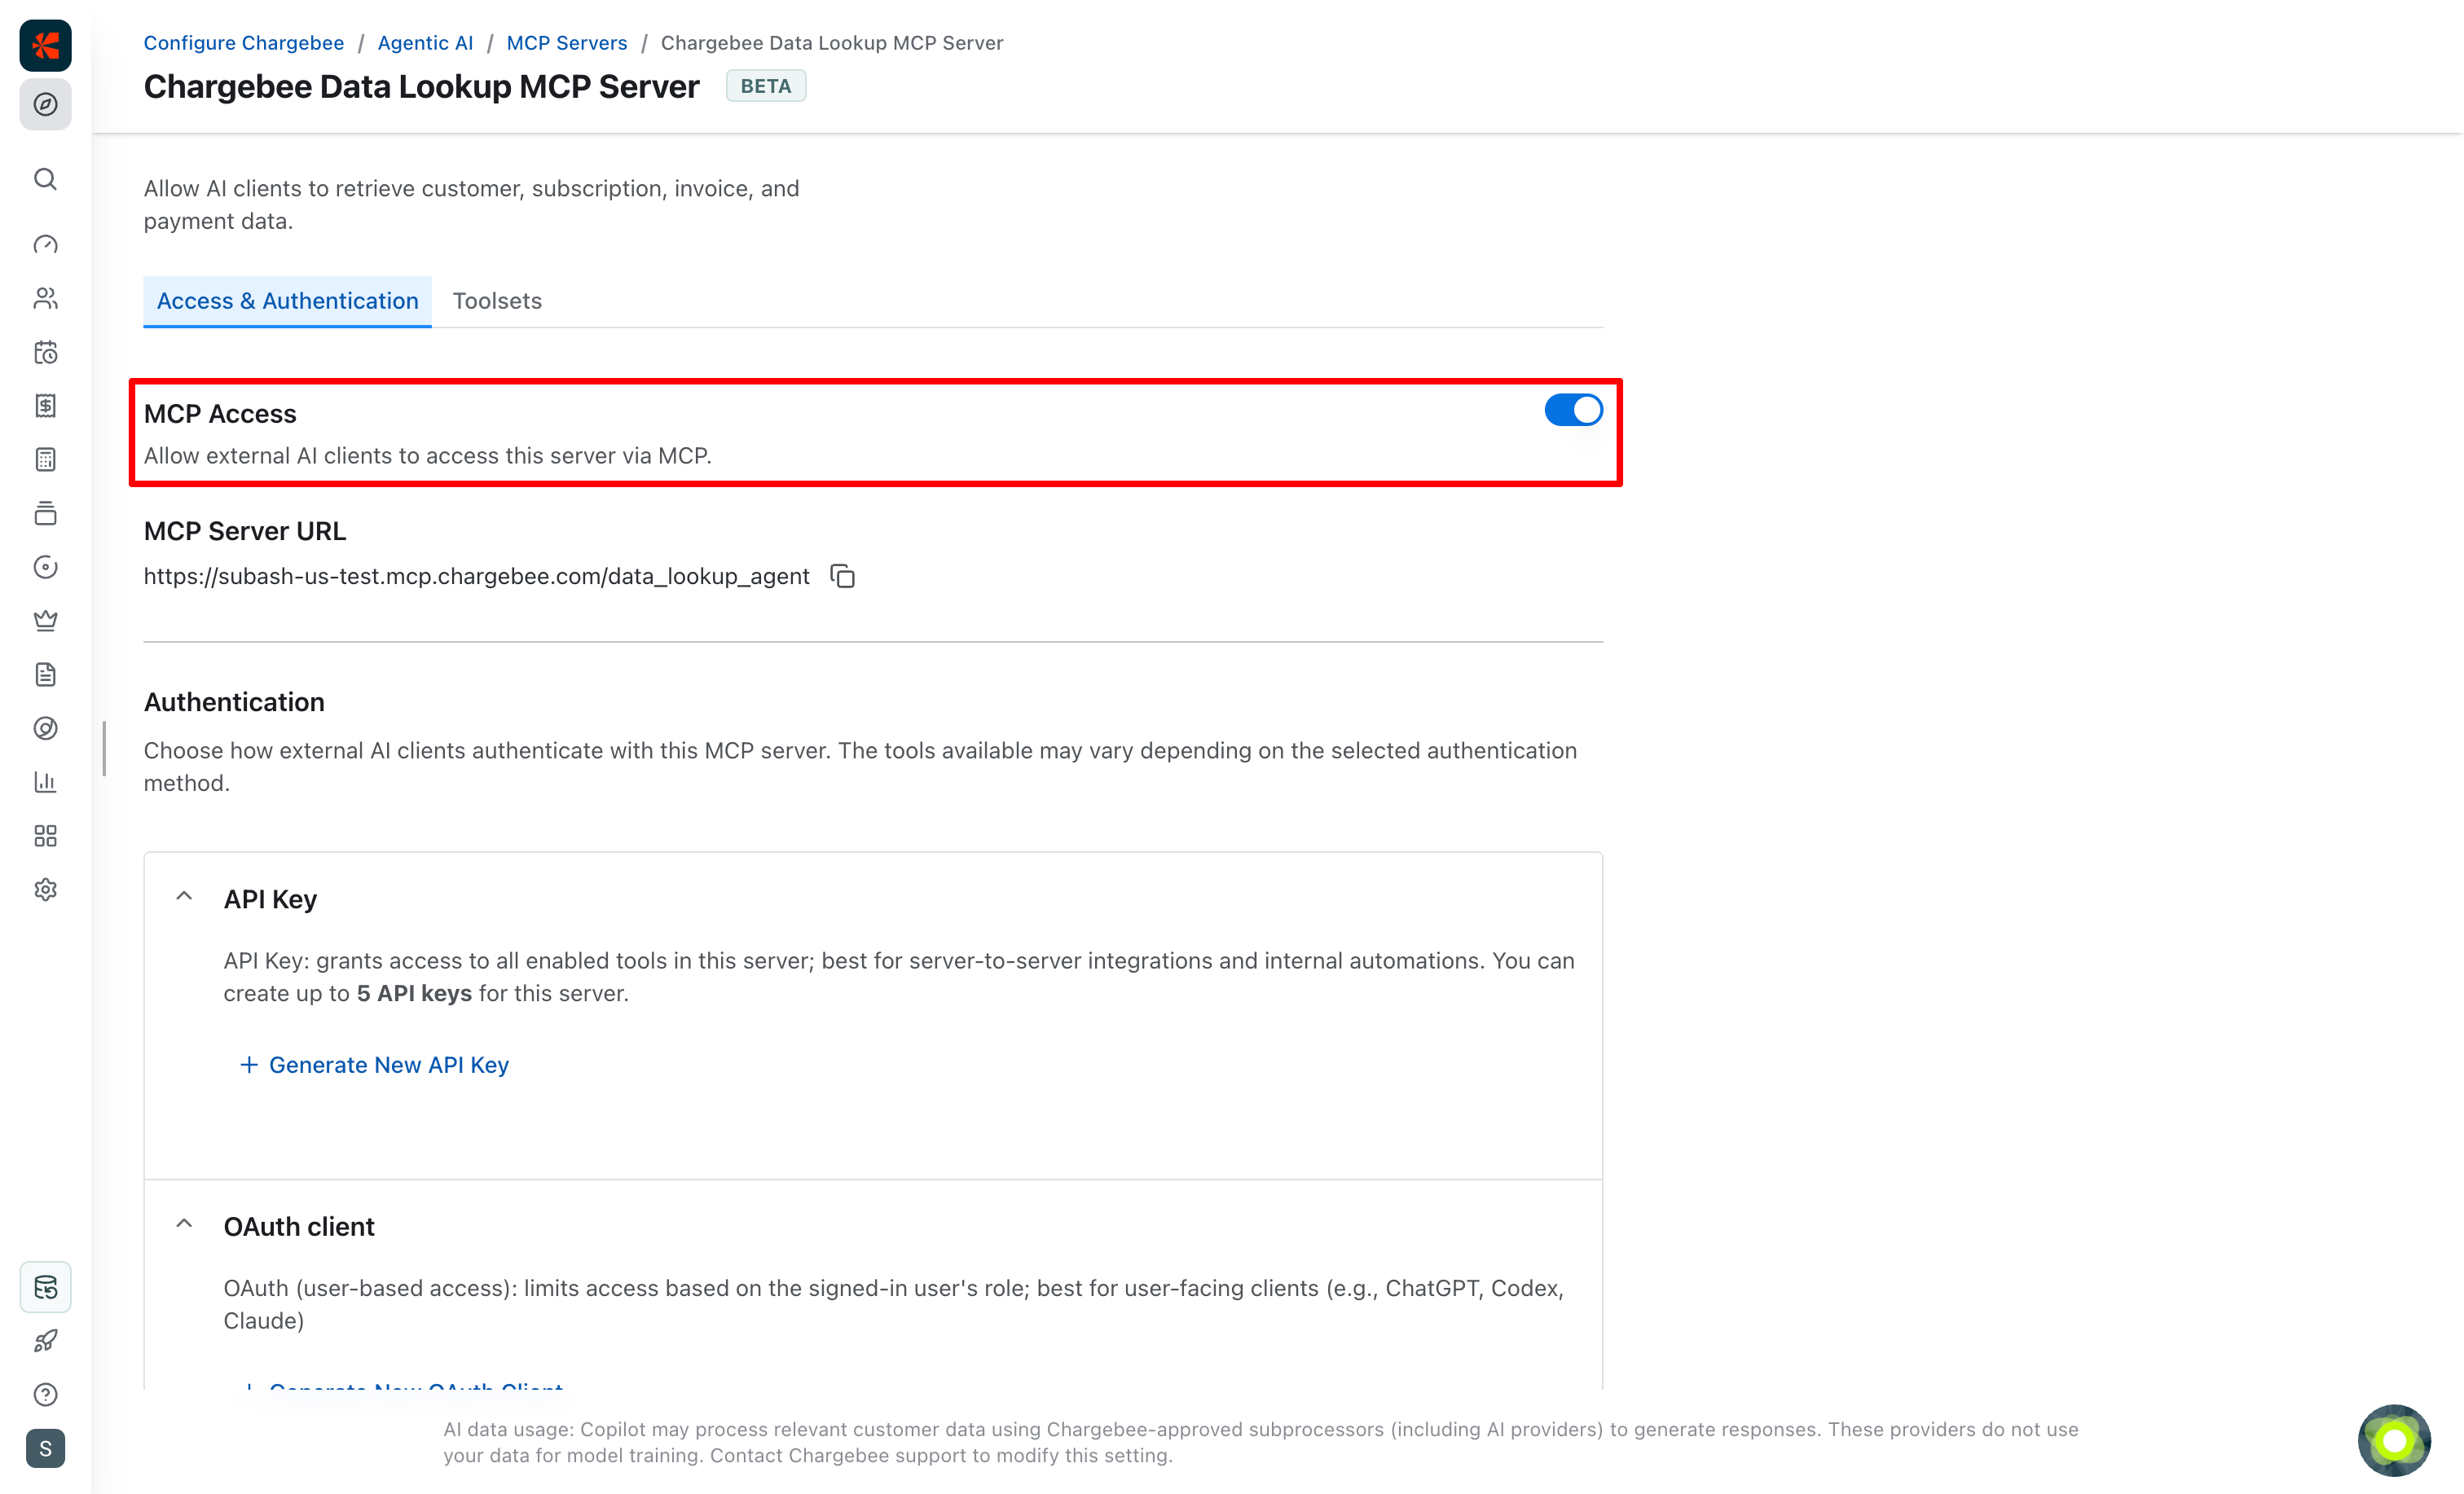Open apps grid icon in sidebar
2464x1494 pixels.
click(x=46, y=836)
